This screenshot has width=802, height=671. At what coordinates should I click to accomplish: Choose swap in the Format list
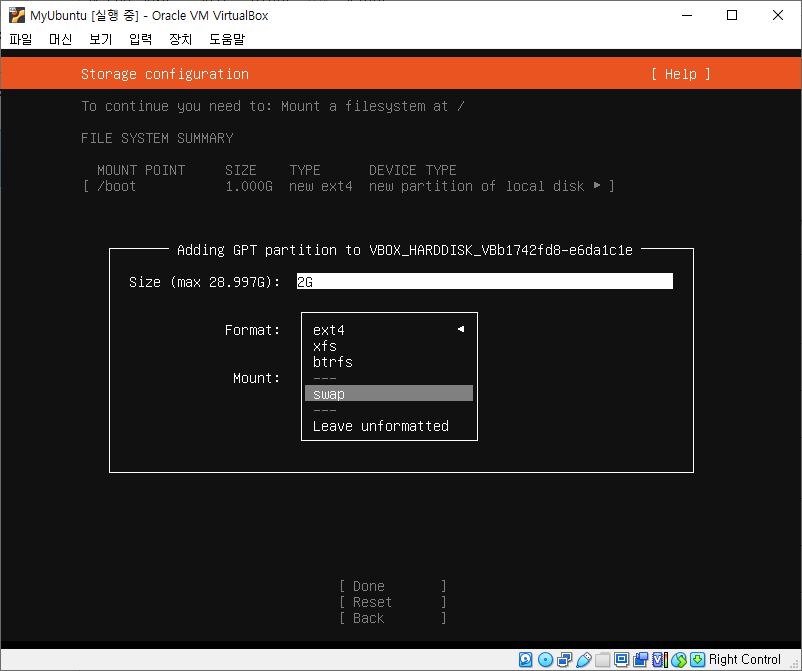[389, 394]
